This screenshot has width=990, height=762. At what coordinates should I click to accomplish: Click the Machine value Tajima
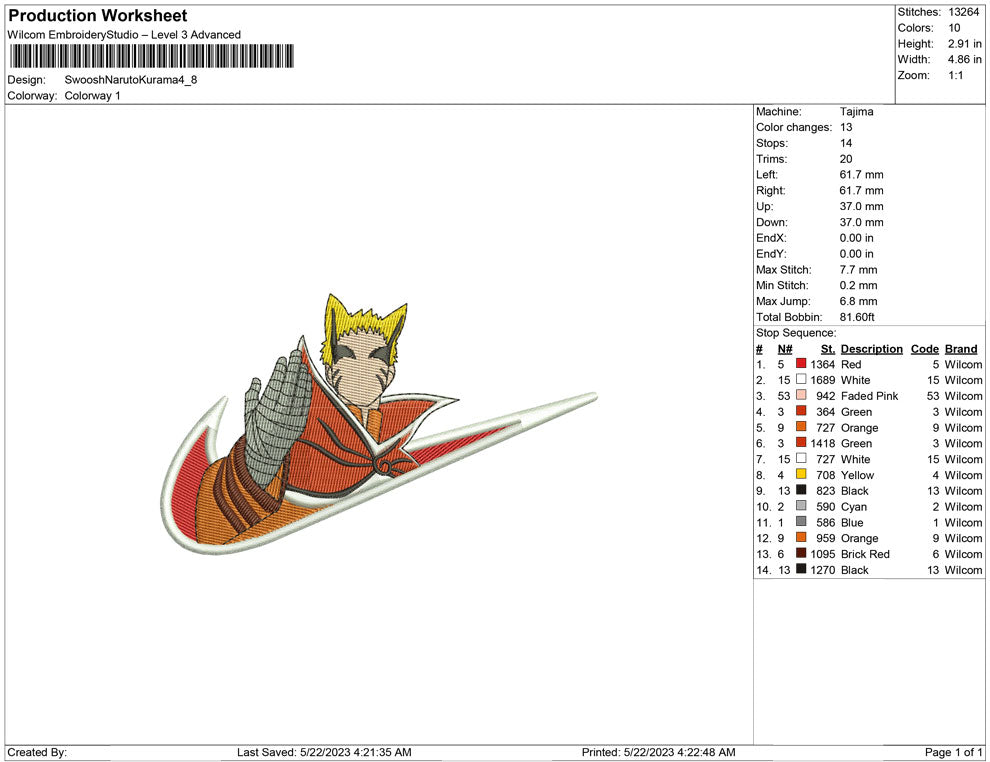(x=856, y=112)
